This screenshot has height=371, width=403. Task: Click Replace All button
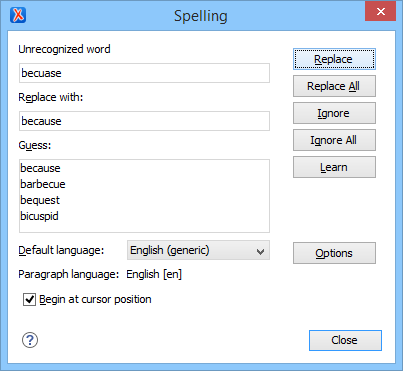pyautogui.click(x=334, y=86)
